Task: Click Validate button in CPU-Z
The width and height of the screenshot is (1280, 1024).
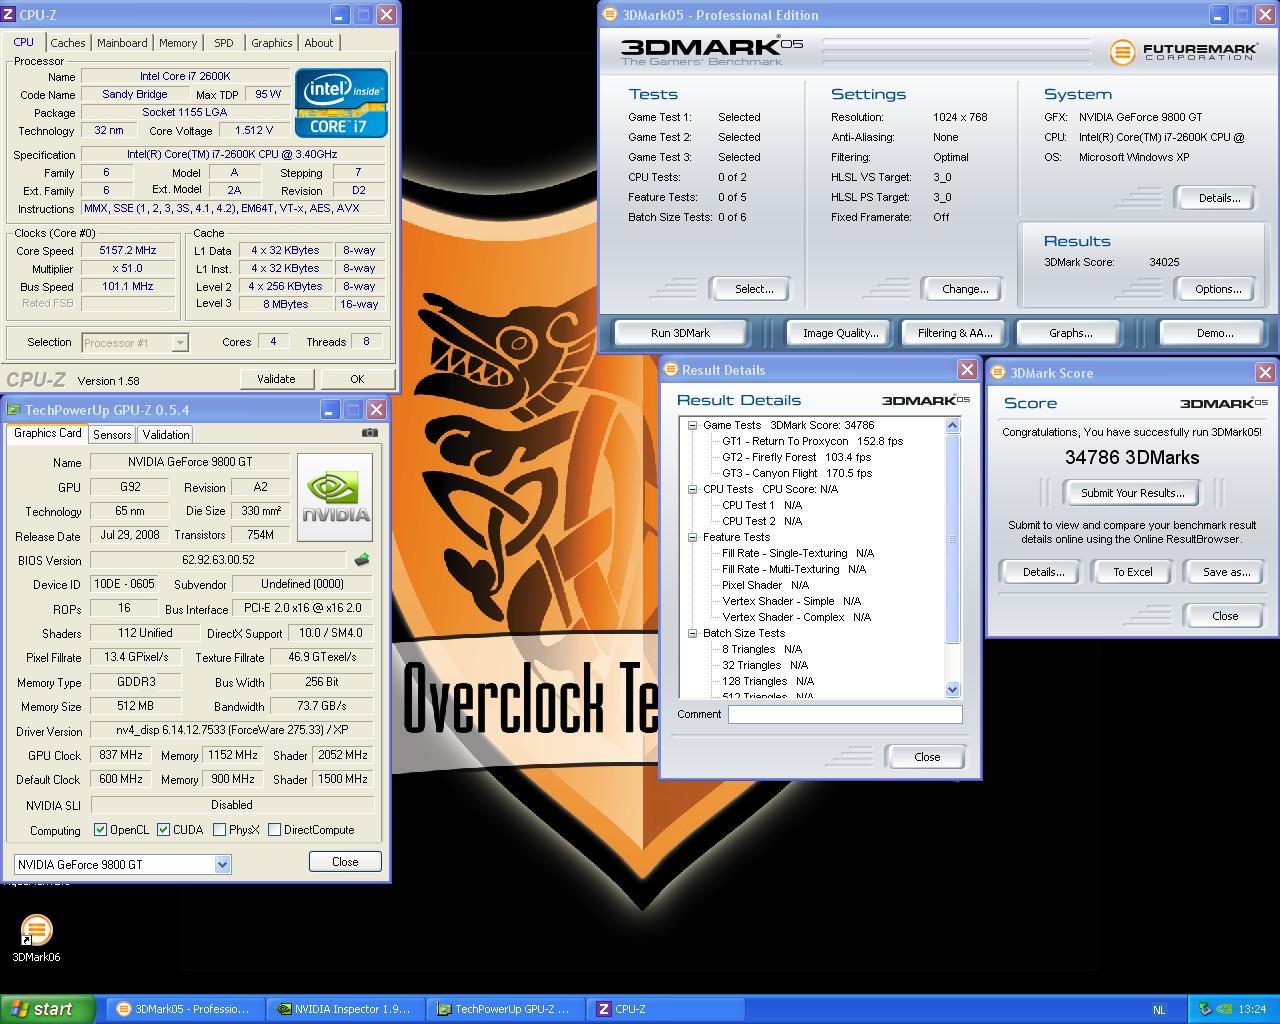Action: point(276,379)
